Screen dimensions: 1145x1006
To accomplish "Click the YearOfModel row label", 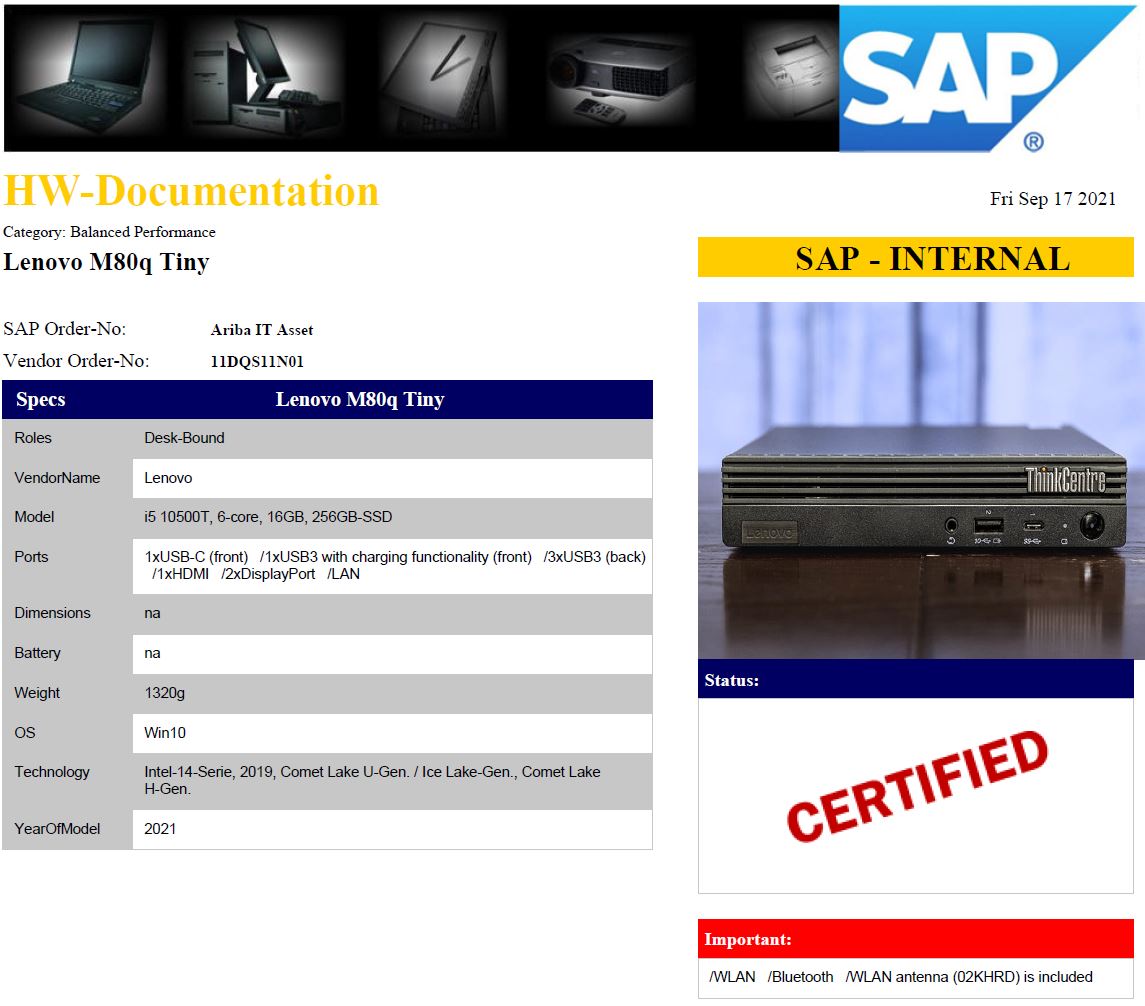I will (57, 829).
